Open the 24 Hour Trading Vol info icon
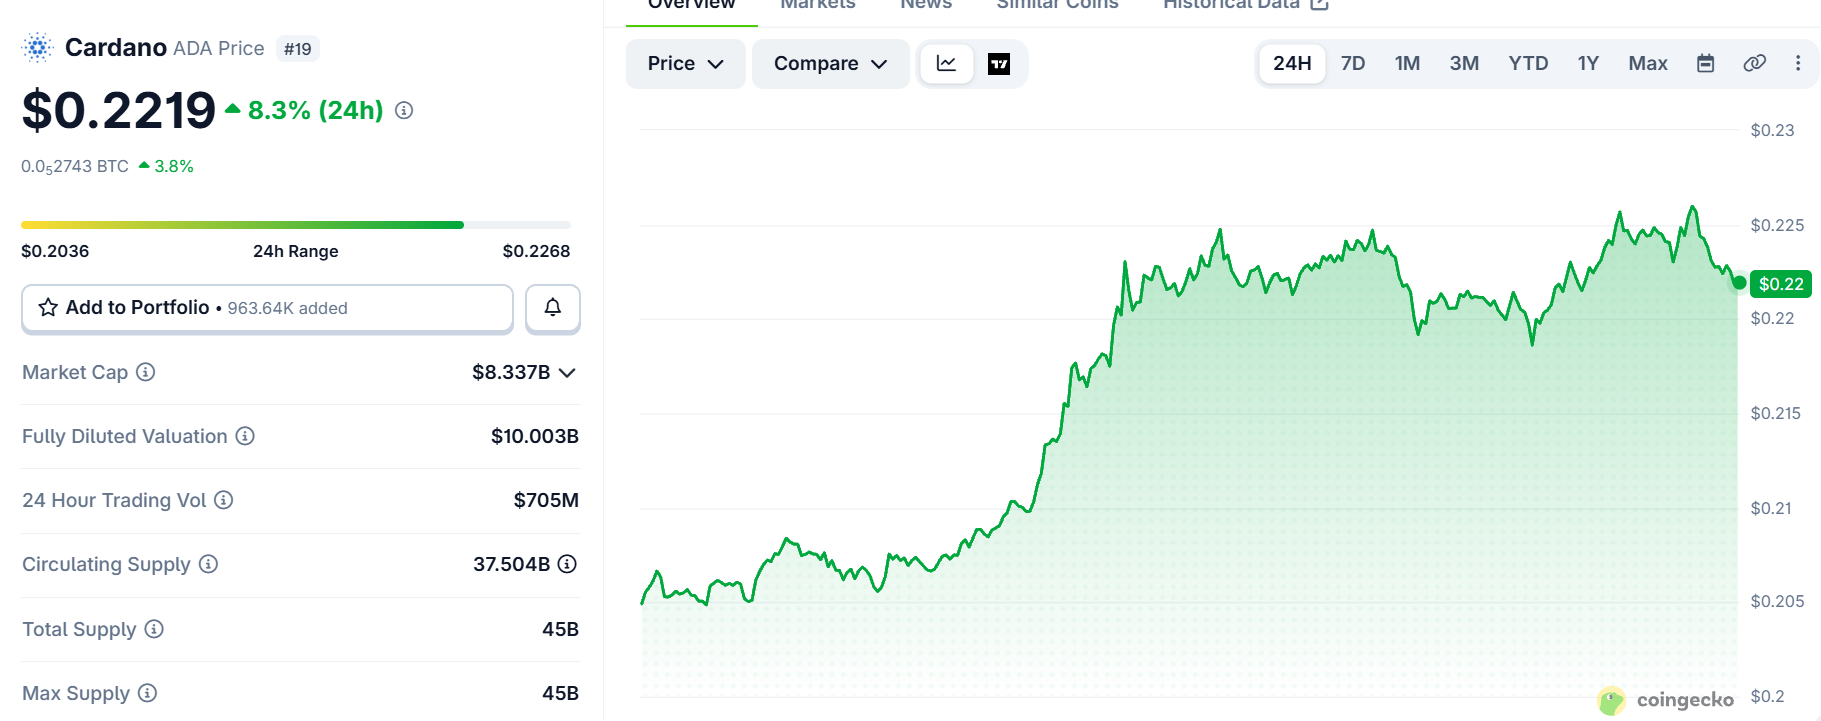 coord(224,500)
